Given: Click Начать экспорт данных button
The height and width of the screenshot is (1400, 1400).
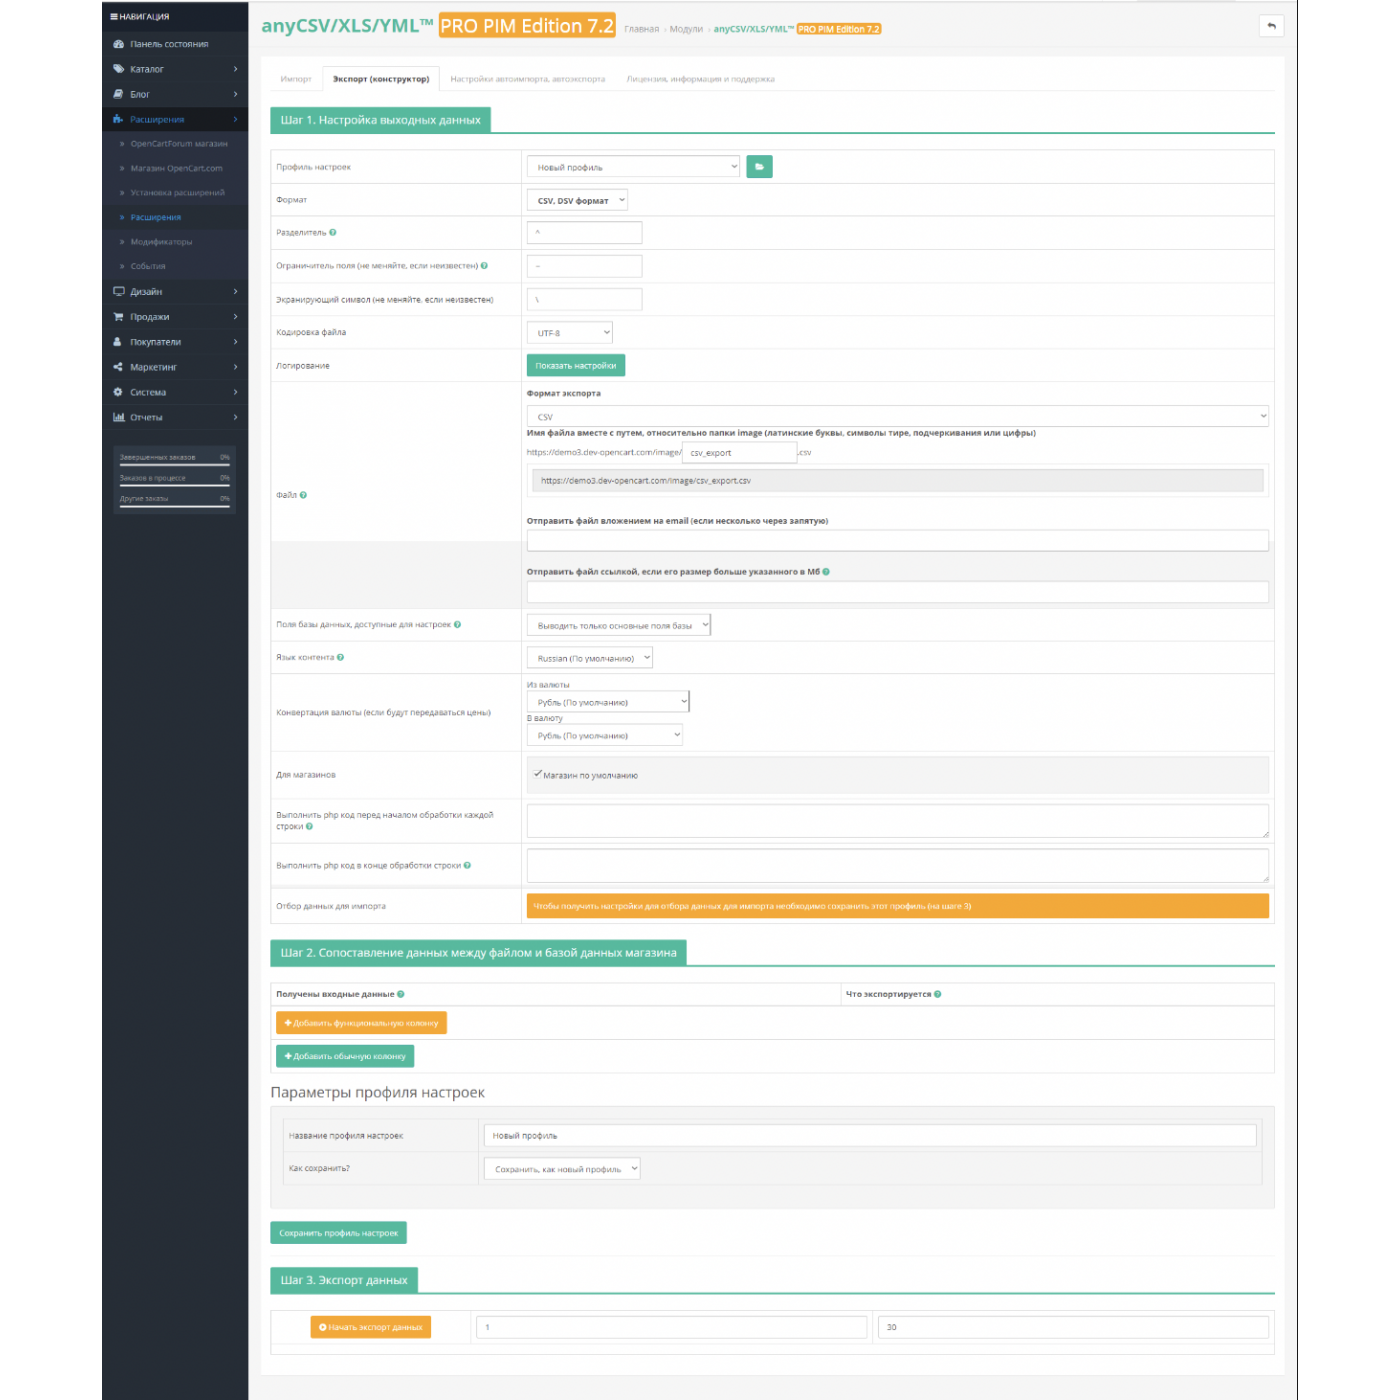Looking at the screenshot, I should (x=370, y=1327).
